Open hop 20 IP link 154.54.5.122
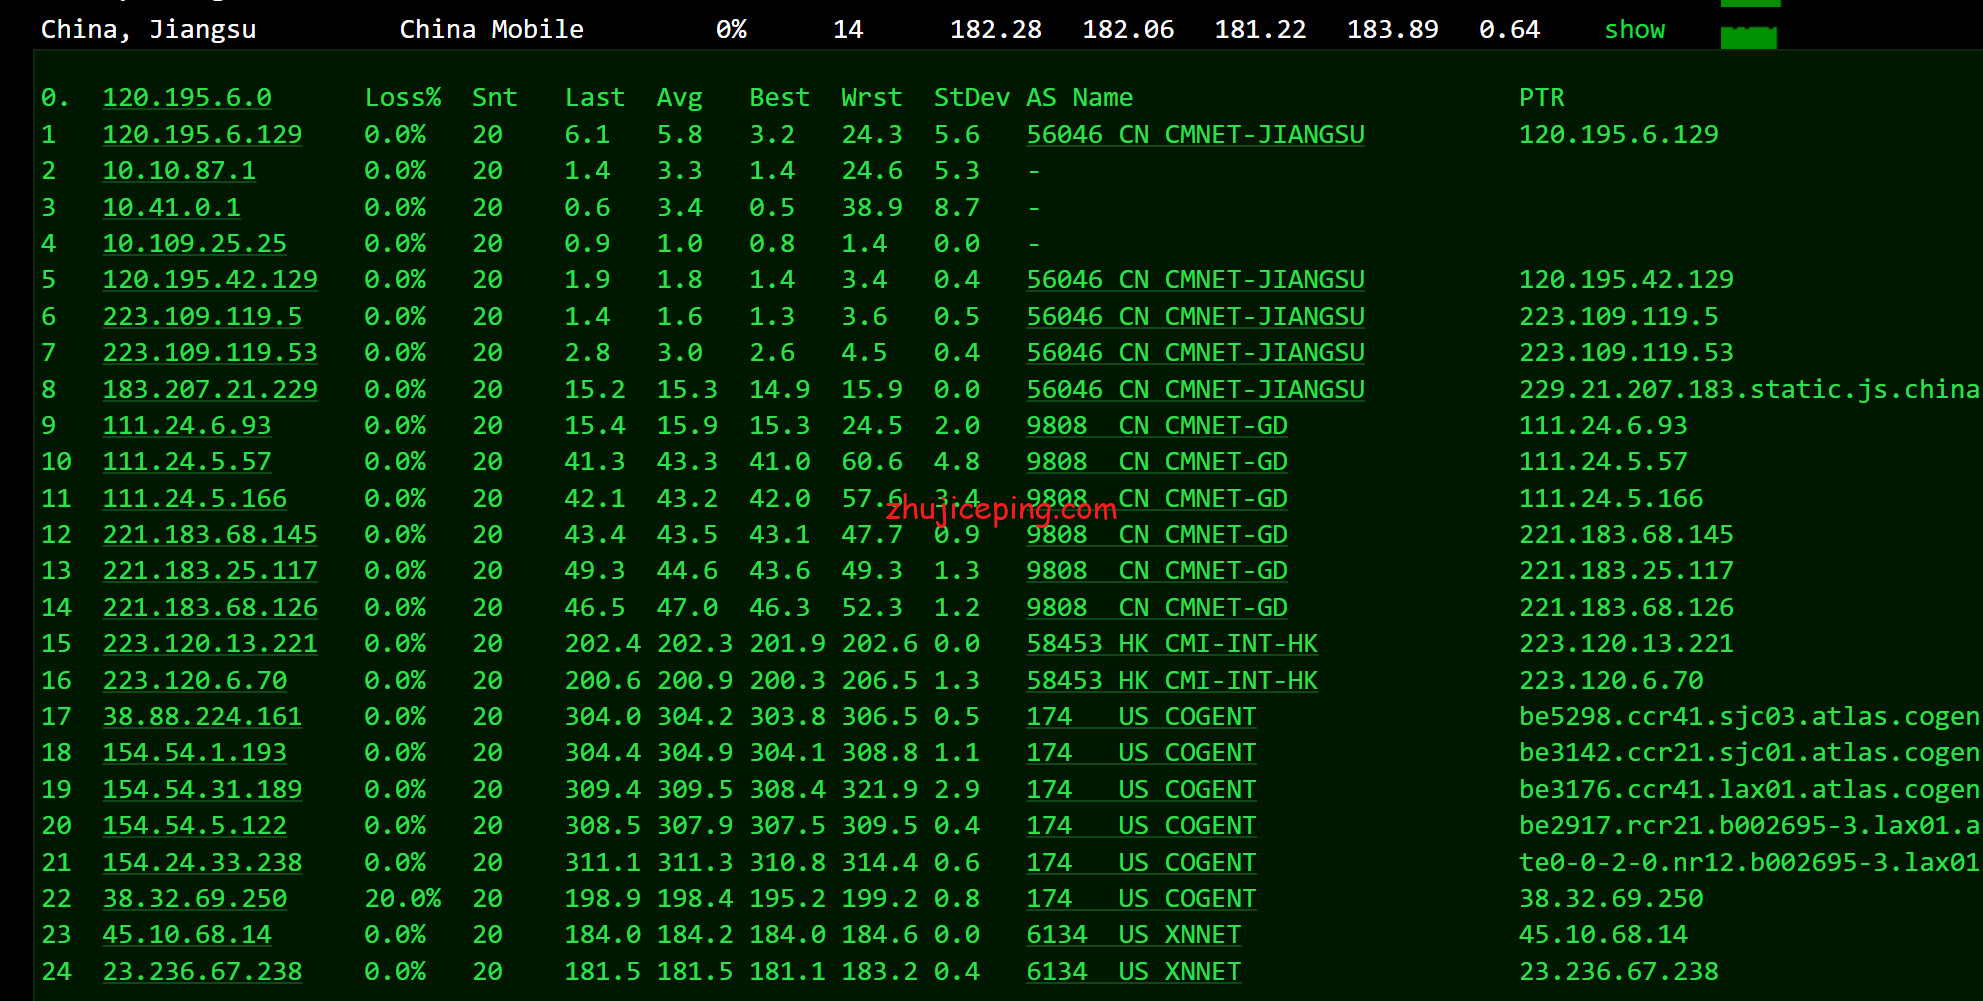This screenshot has width=1983, height=1001. [x=194, y=826]
